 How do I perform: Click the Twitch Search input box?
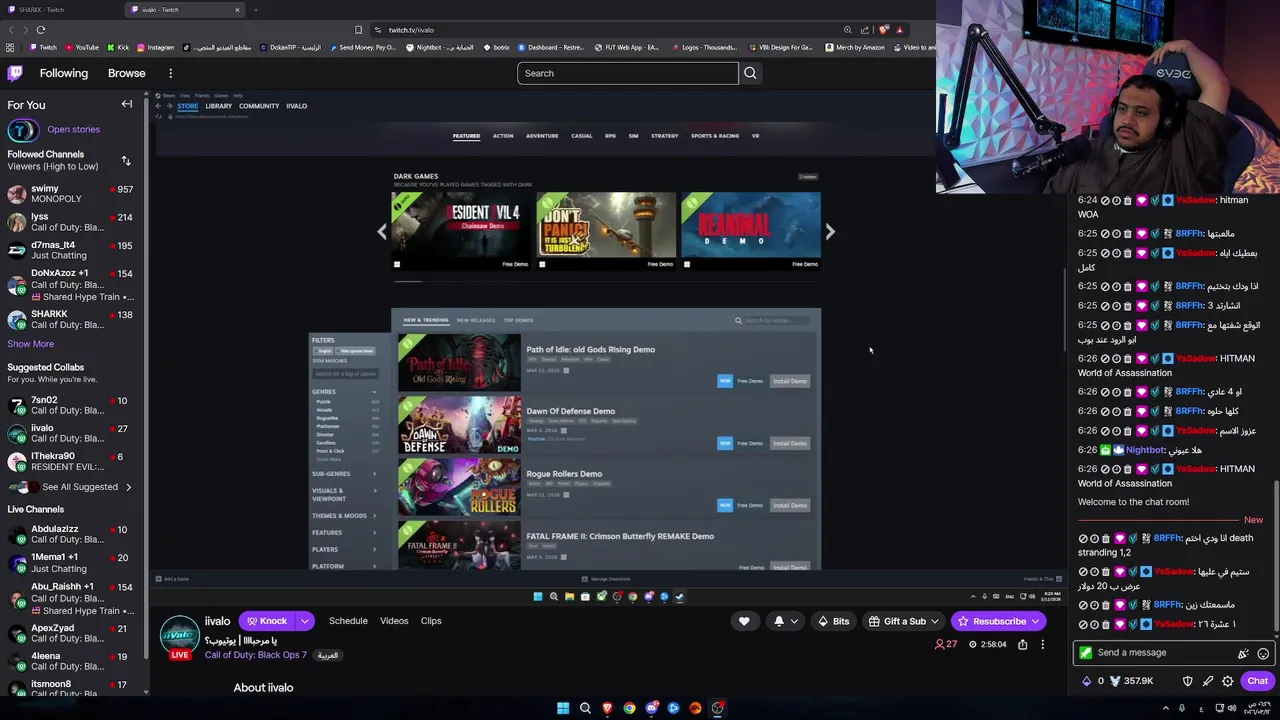point(628,73)
